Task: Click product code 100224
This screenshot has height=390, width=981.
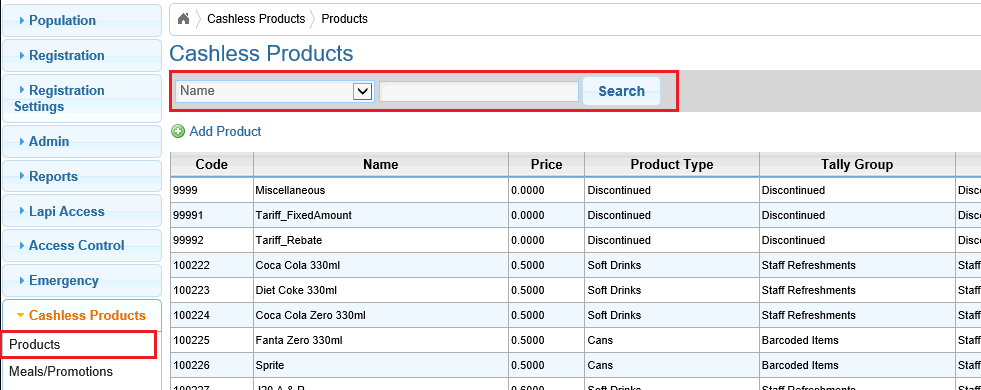Action: (191, 316)
